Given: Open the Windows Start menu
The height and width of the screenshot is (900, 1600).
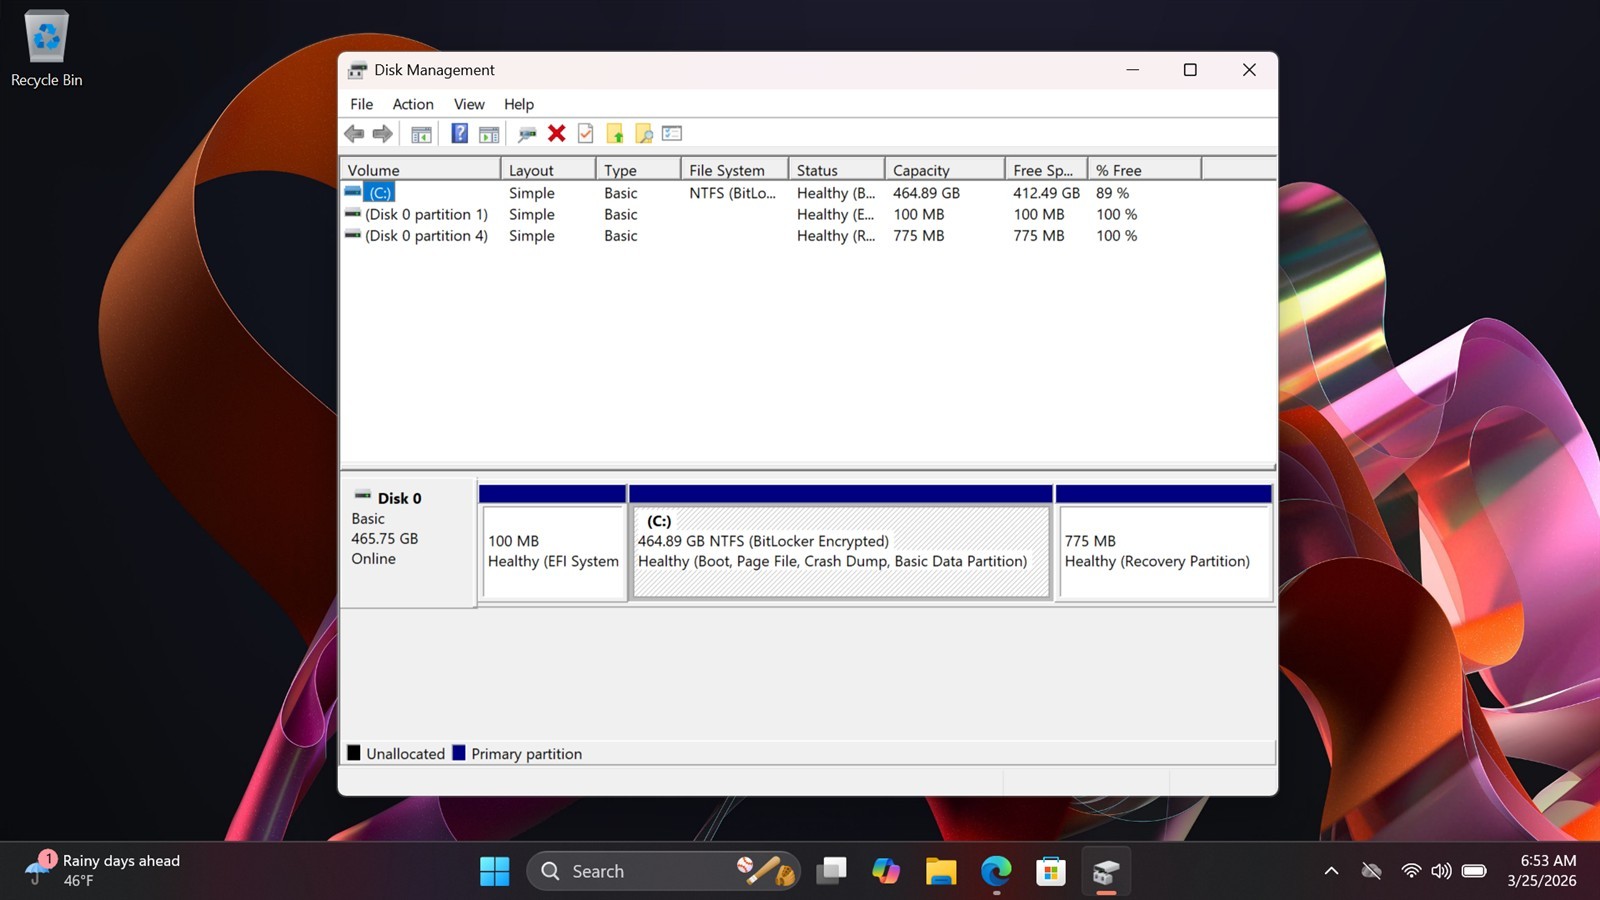Looking at the screenshot, I should click(x=494, y=871).
